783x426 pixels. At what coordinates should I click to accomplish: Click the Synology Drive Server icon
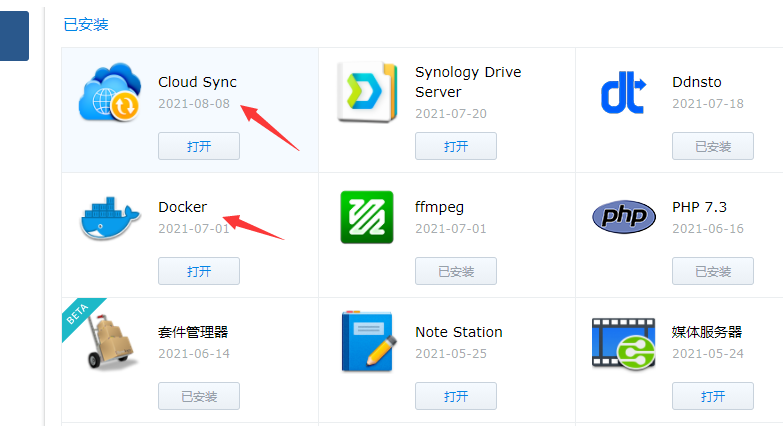click(367, 92)
